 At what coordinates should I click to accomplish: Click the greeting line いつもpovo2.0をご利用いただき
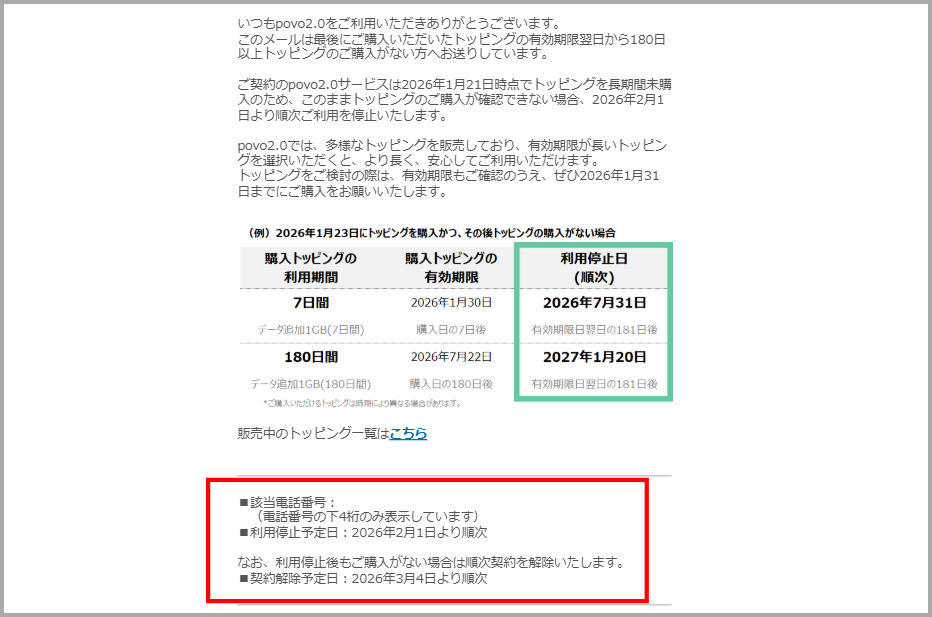[399, 23]
